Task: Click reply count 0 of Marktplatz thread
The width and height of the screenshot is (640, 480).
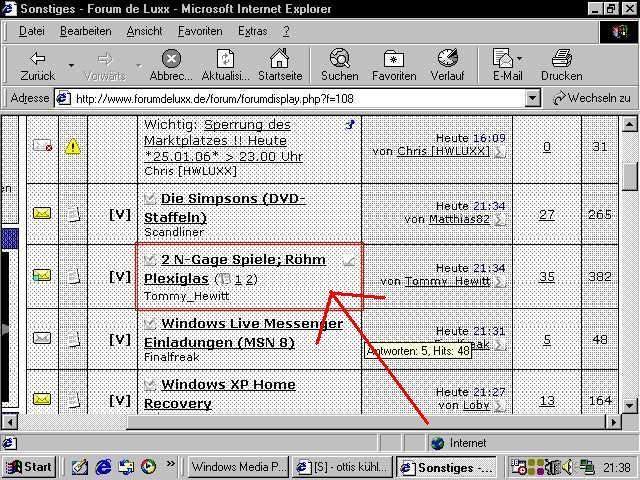Action: (x=547, y=147)
